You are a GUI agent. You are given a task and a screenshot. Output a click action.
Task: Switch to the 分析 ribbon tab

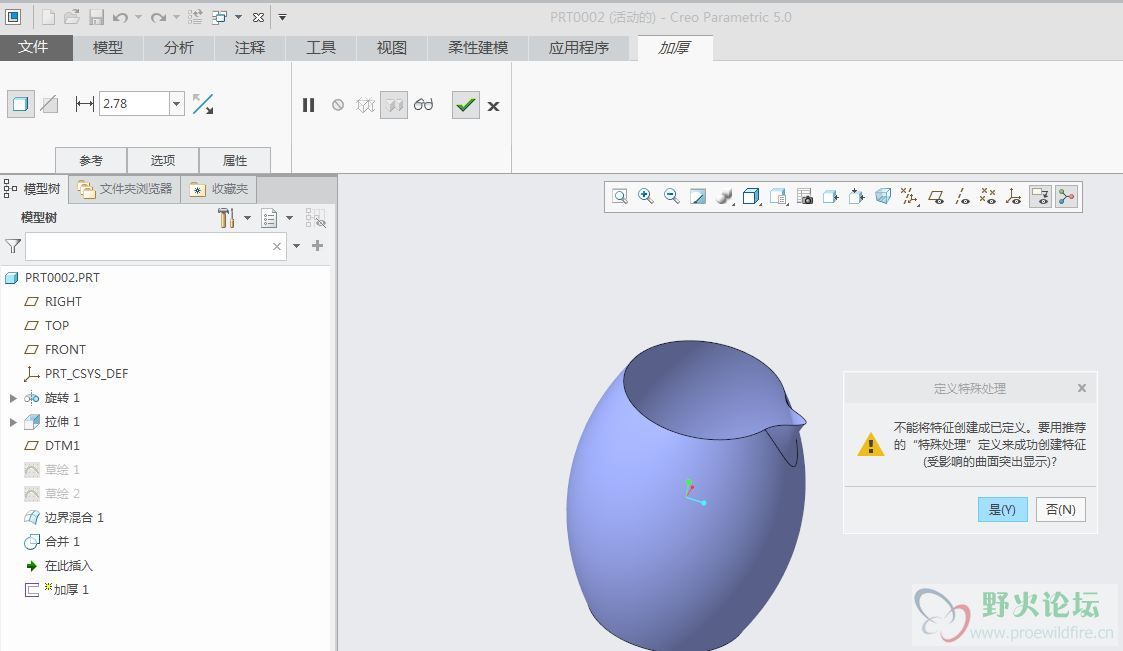(179, 47)
